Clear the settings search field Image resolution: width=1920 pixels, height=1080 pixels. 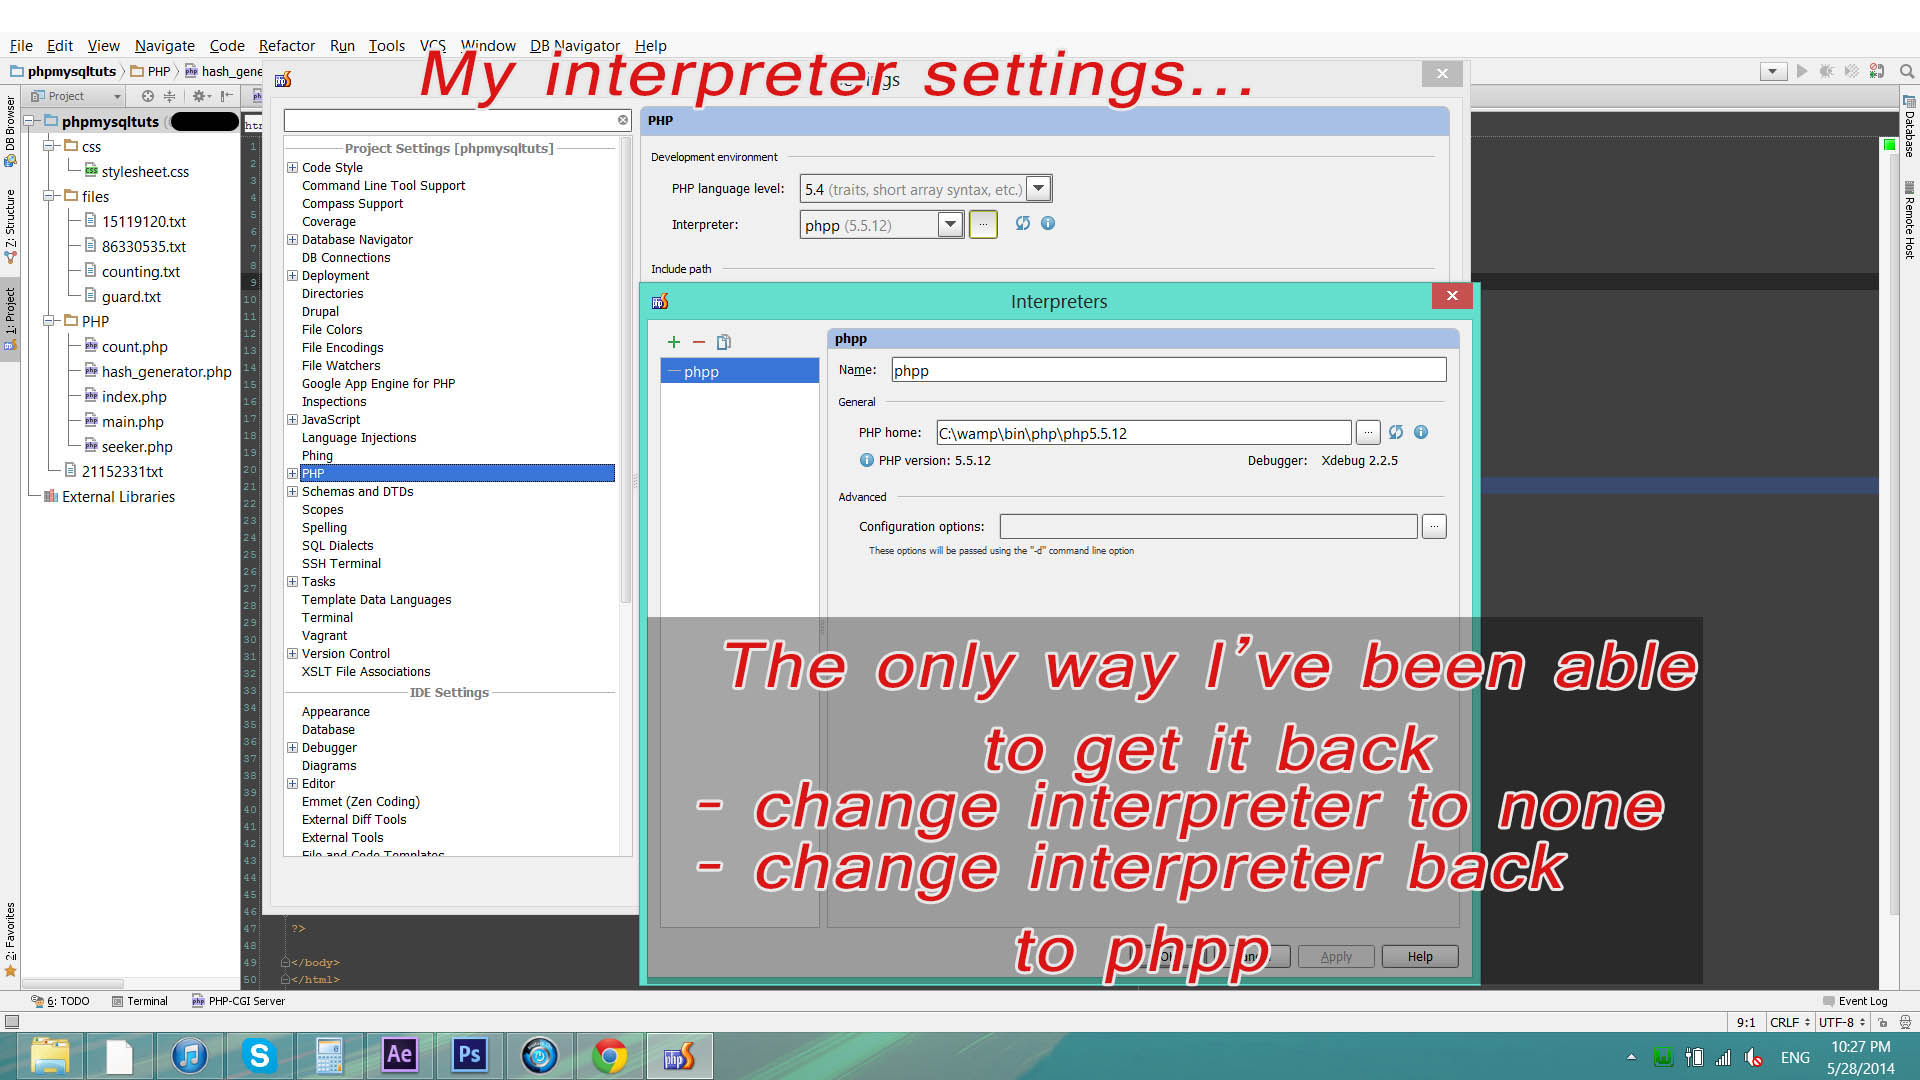[623, 120]
